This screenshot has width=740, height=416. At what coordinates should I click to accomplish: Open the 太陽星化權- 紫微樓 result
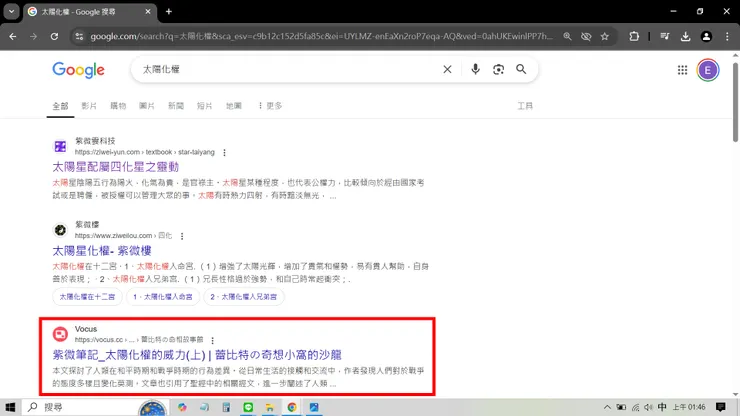102,251
